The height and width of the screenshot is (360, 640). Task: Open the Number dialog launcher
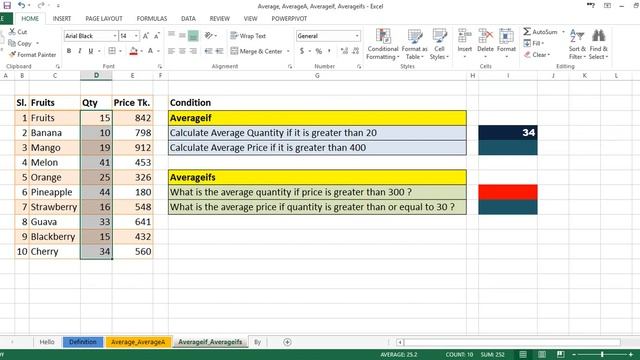pos(359,66)
